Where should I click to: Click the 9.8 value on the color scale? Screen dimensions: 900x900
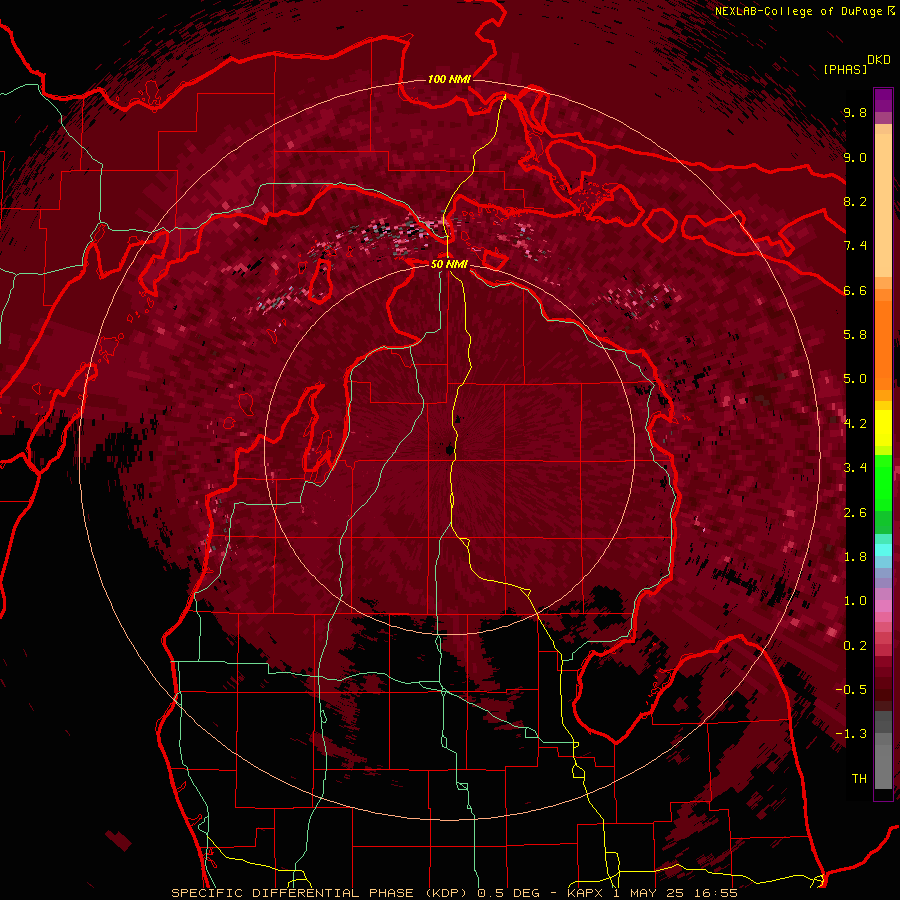coord(855,112)
